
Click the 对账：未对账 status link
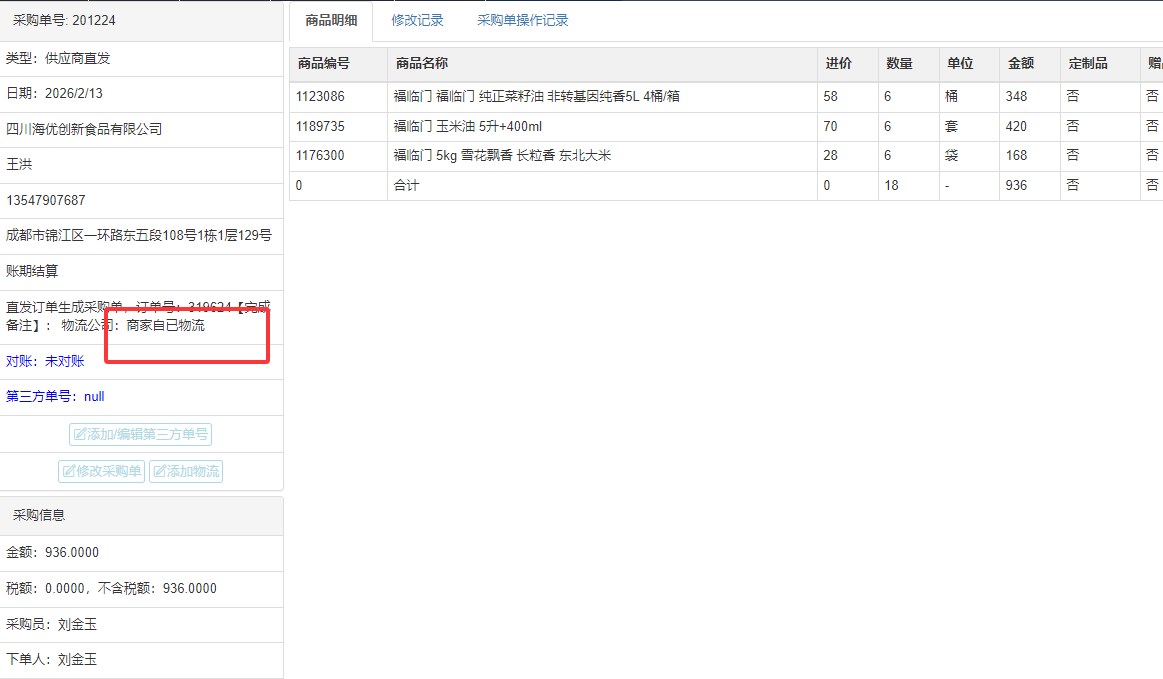(45, 361)
